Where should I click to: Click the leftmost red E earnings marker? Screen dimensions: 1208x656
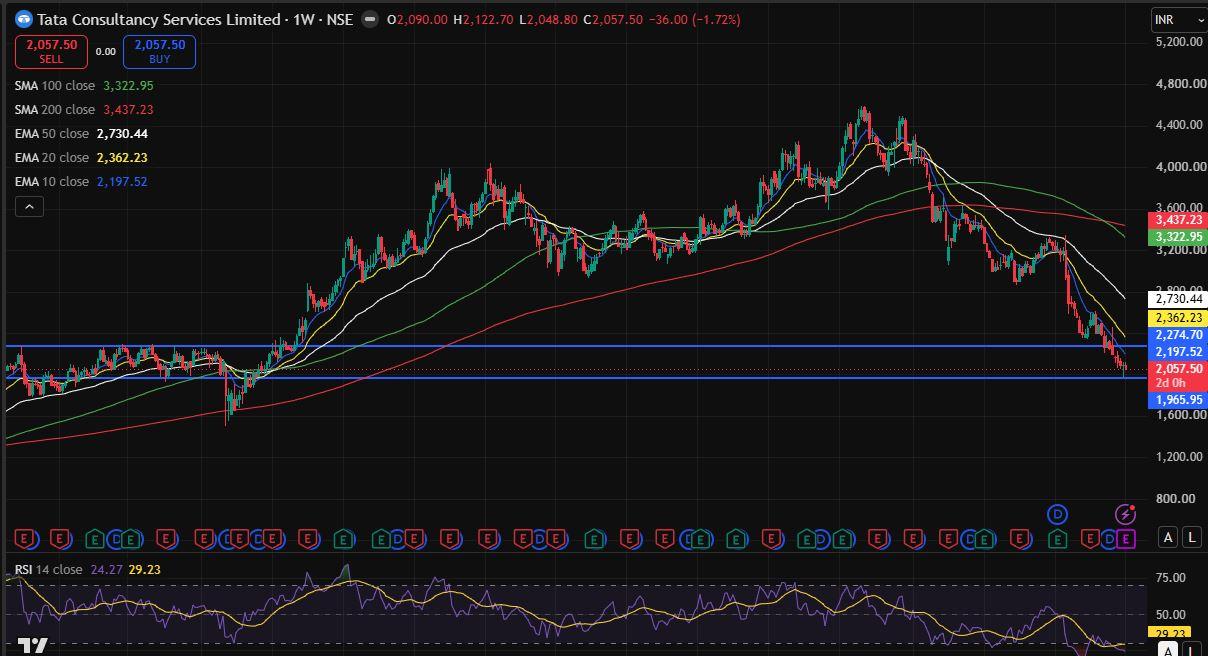click(x=26, y=539)
